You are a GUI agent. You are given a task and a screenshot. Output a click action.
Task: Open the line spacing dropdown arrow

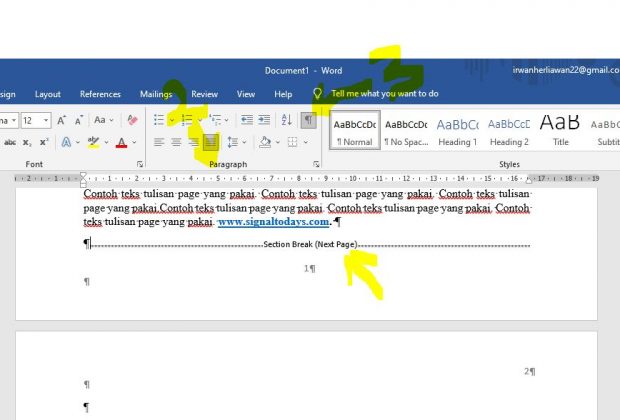tap(244, 142)
